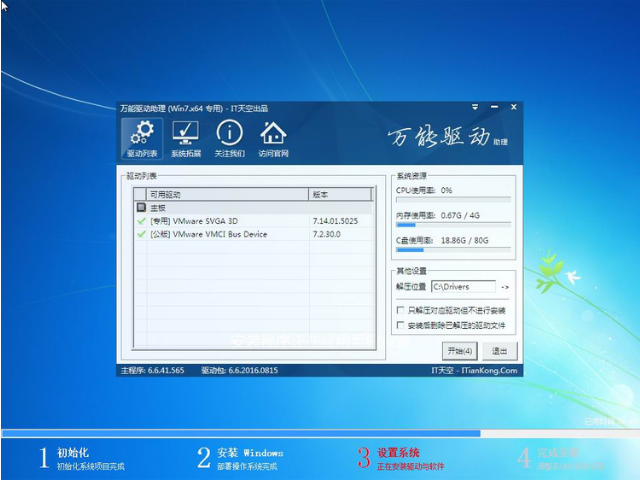Click 0.67G / 4G memory value

[x=460, y=215]
